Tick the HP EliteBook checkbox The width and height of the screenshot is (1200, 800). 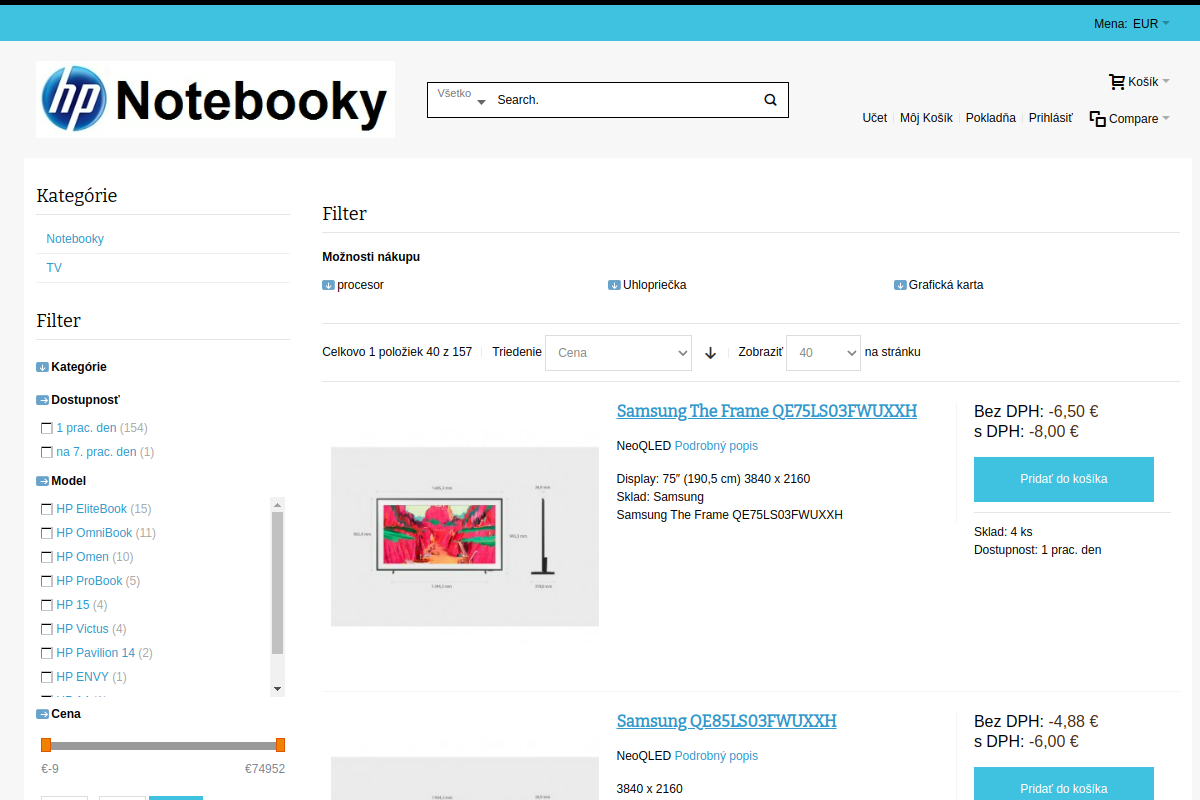pos(46,509)
